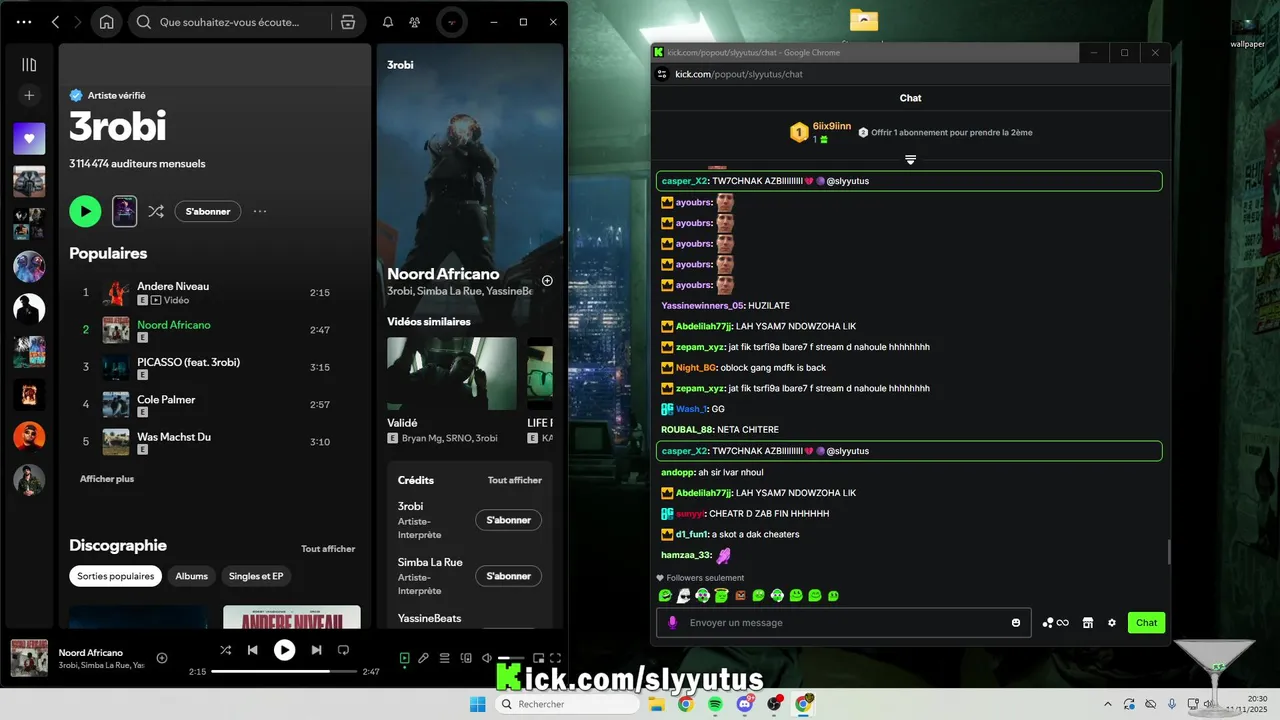This screenshot has height=720, width=1280.
Task: Toggle shuffle beside the S'abonner button
Action: click(x=156, y=211)
